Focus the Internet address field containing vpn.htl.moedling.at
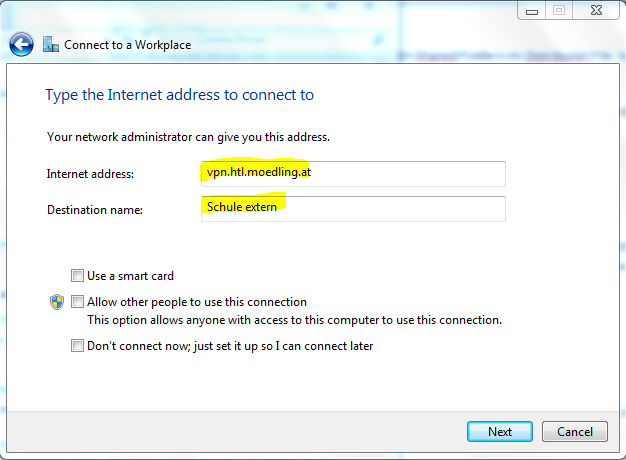 pos(353,174)
